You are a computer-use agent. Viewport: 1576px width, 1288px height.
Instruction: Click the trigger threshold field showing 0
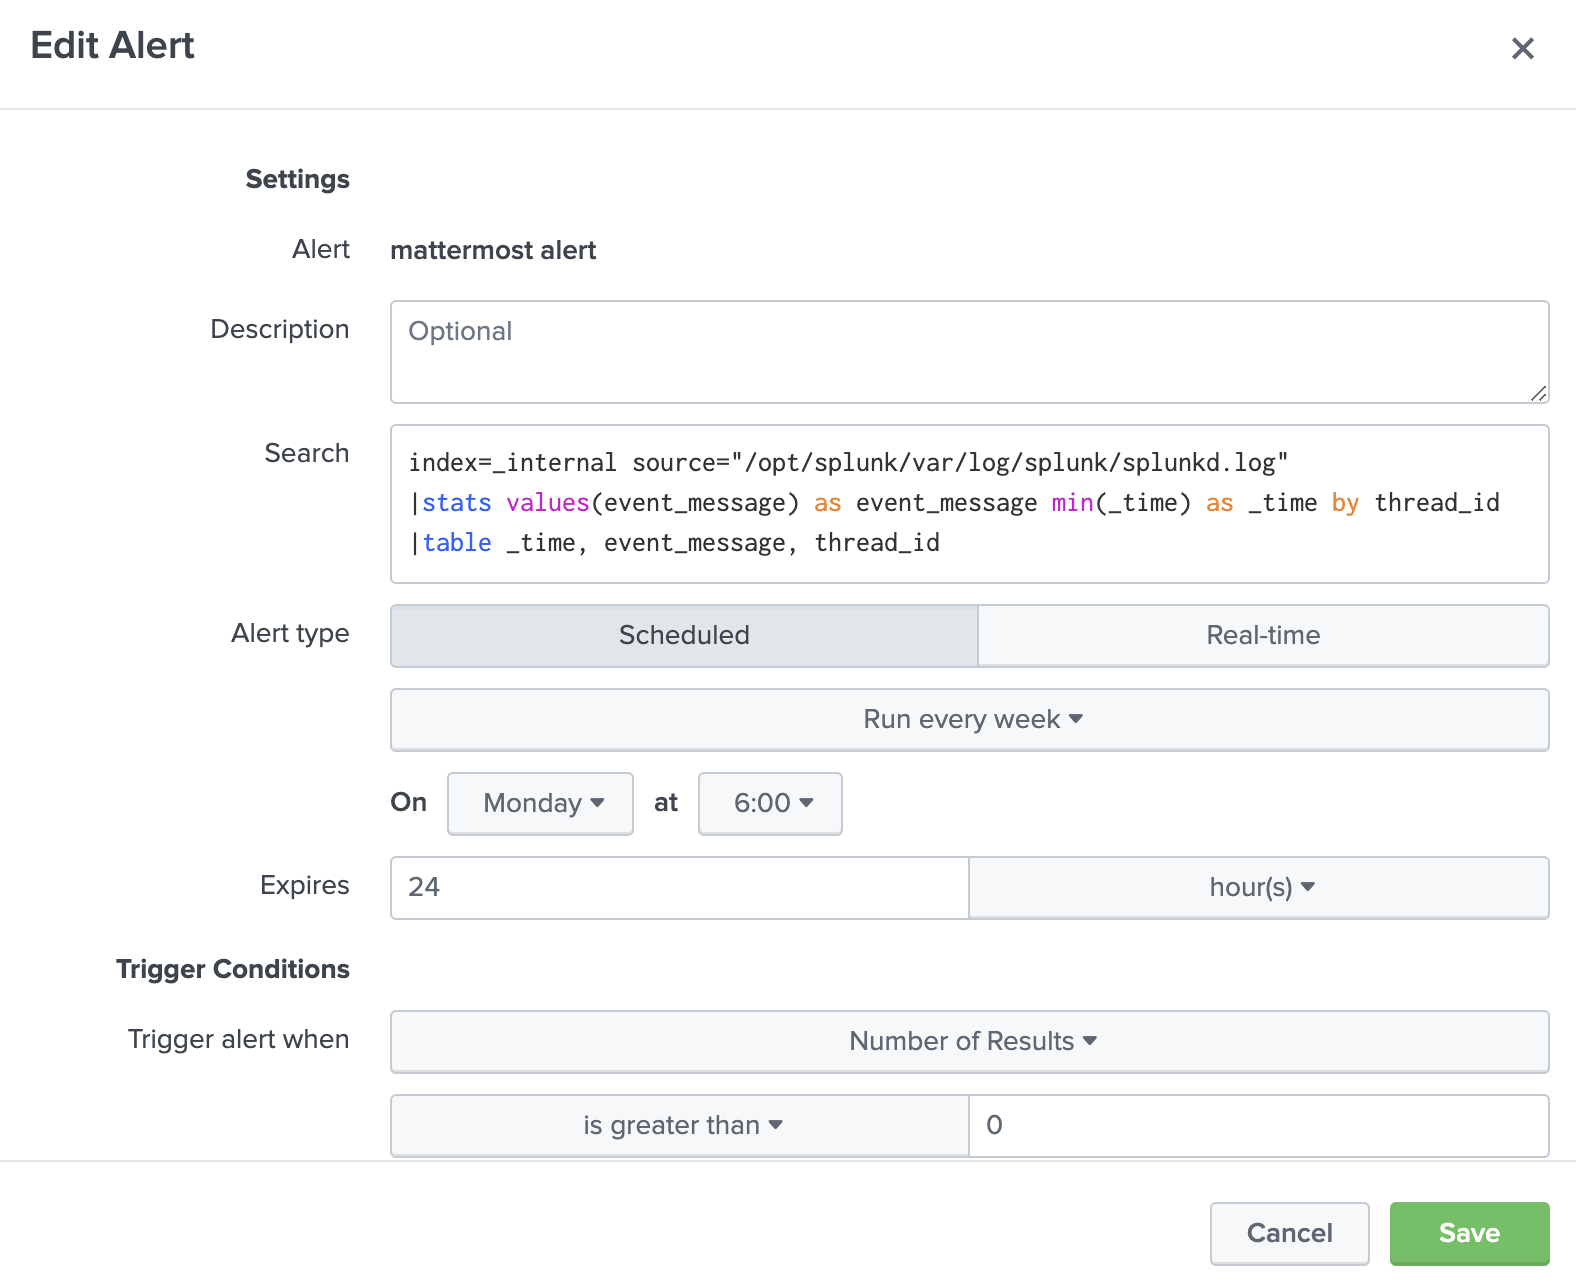(x=1259, y=1125)
